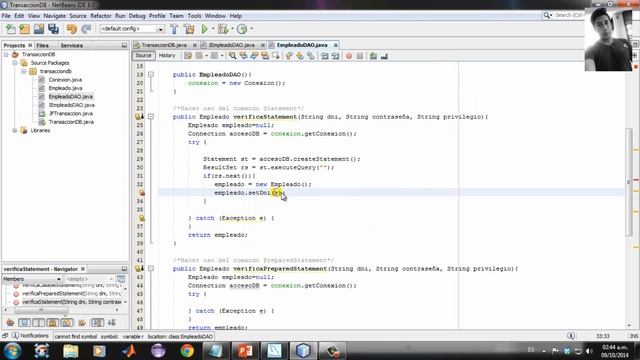Click the error hint bulb on line 33
This screenshot has height=360, width=640.
tap(141, 193)
